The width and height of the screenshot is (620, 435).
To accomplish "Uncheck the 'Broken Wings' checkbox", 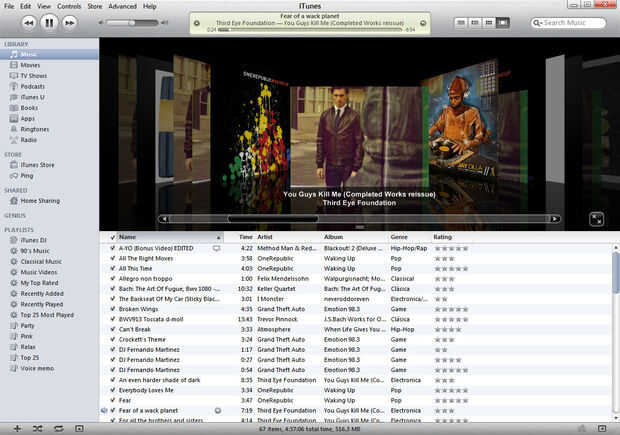I will coord(113,309).
